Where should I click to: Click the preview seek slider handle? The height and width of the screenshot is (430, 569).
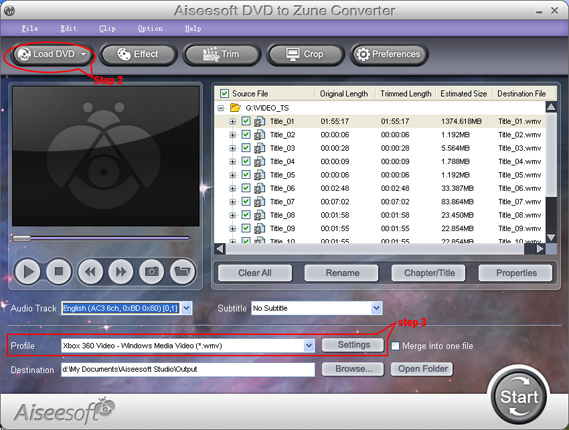(x=22, y=238)
